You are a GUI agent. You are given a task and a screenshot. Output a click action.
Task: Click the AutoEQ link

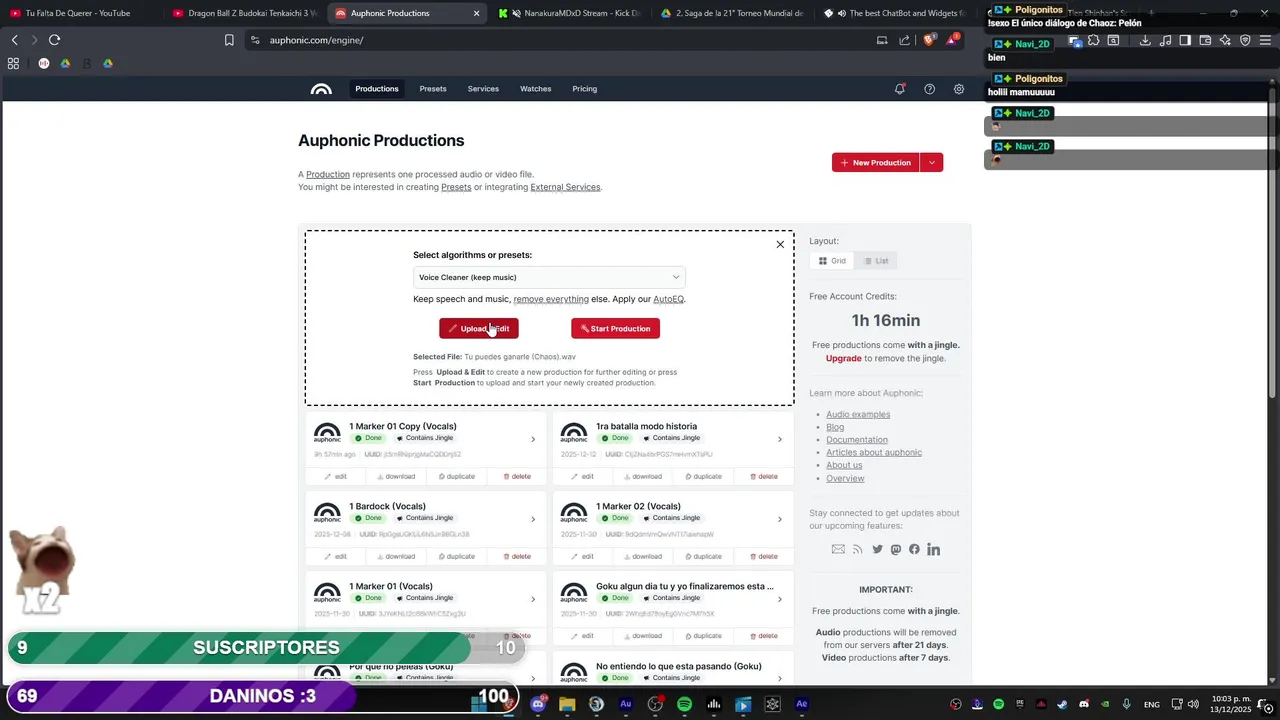668,299
